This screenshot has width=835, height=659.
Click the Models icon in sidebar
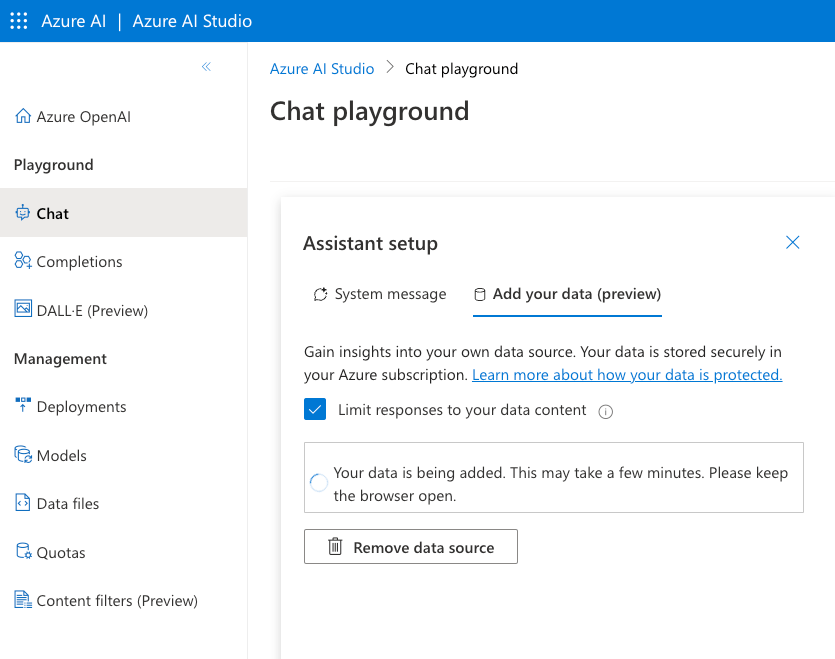pyautogui.click(x=23, y=455)
